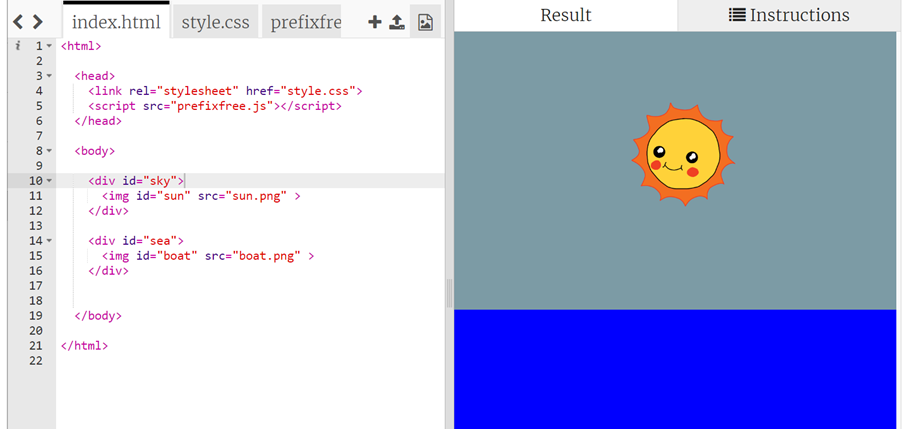Go to previous tab with left chevron

18,22
